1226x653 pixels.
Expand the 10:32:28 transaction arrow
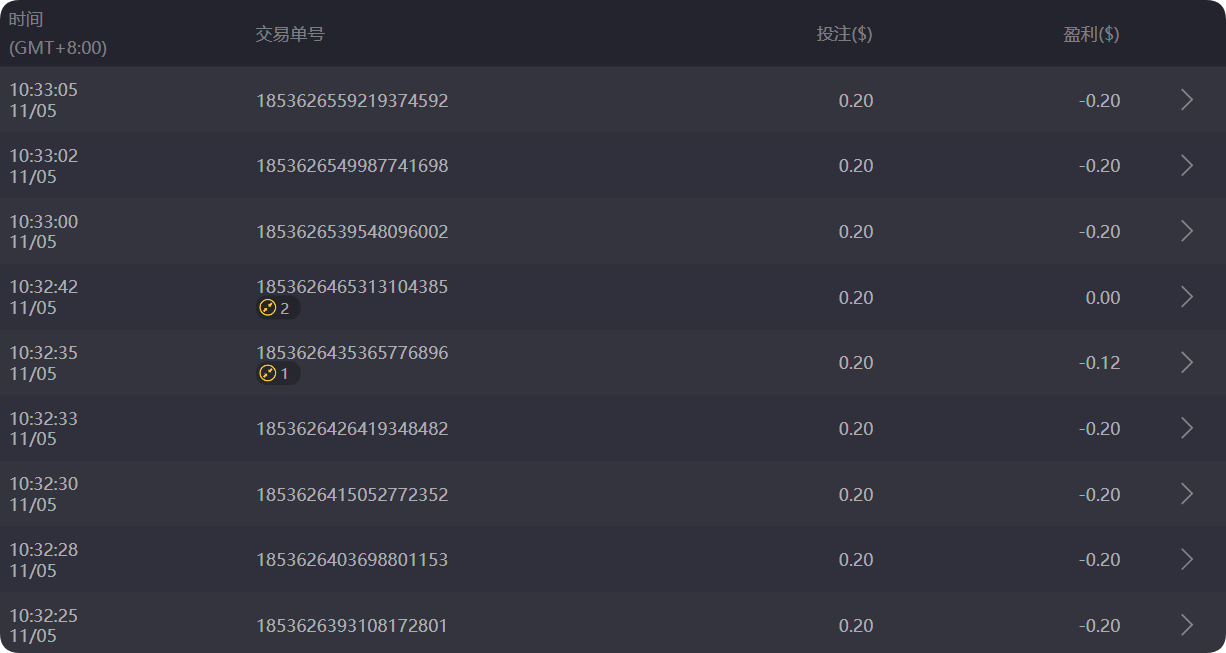[x=1187, y=560]
